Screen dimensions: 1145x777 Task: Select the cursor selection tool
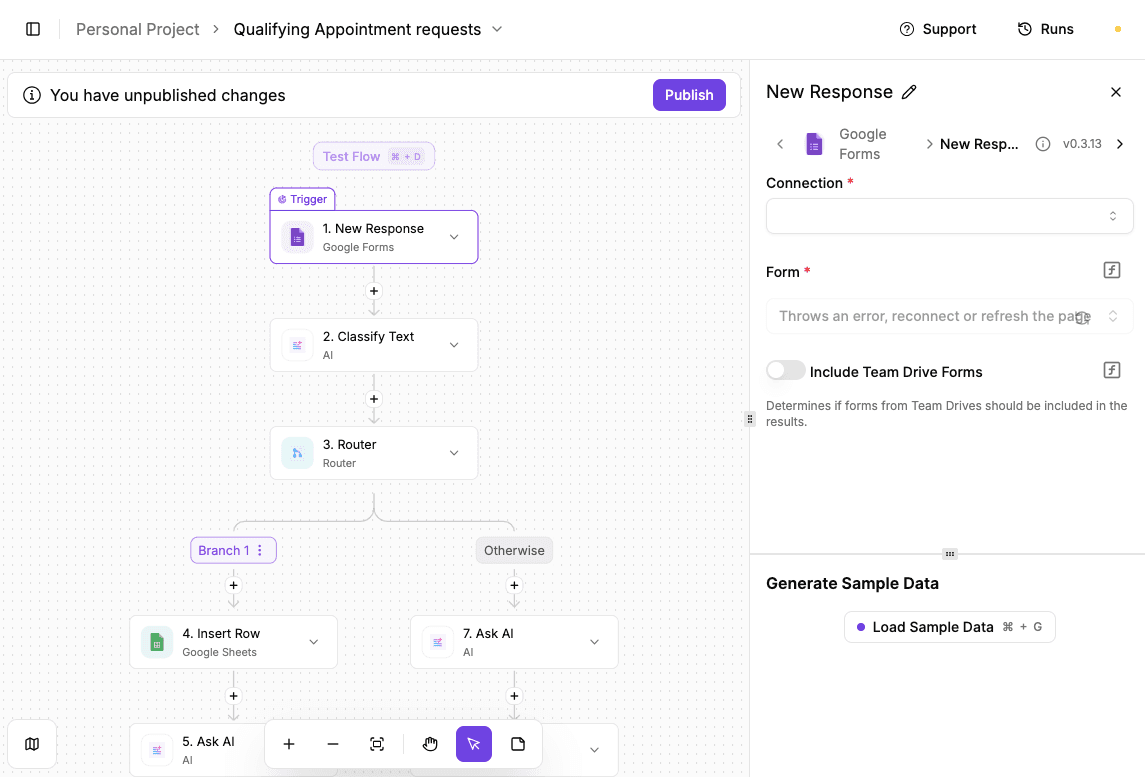tap(473, 744)
